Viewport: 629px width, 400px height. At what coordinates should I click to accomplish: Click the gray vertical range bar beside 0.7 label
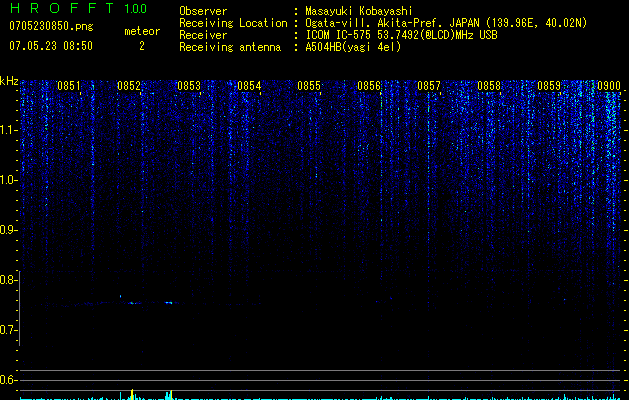(x=19, y=308)
